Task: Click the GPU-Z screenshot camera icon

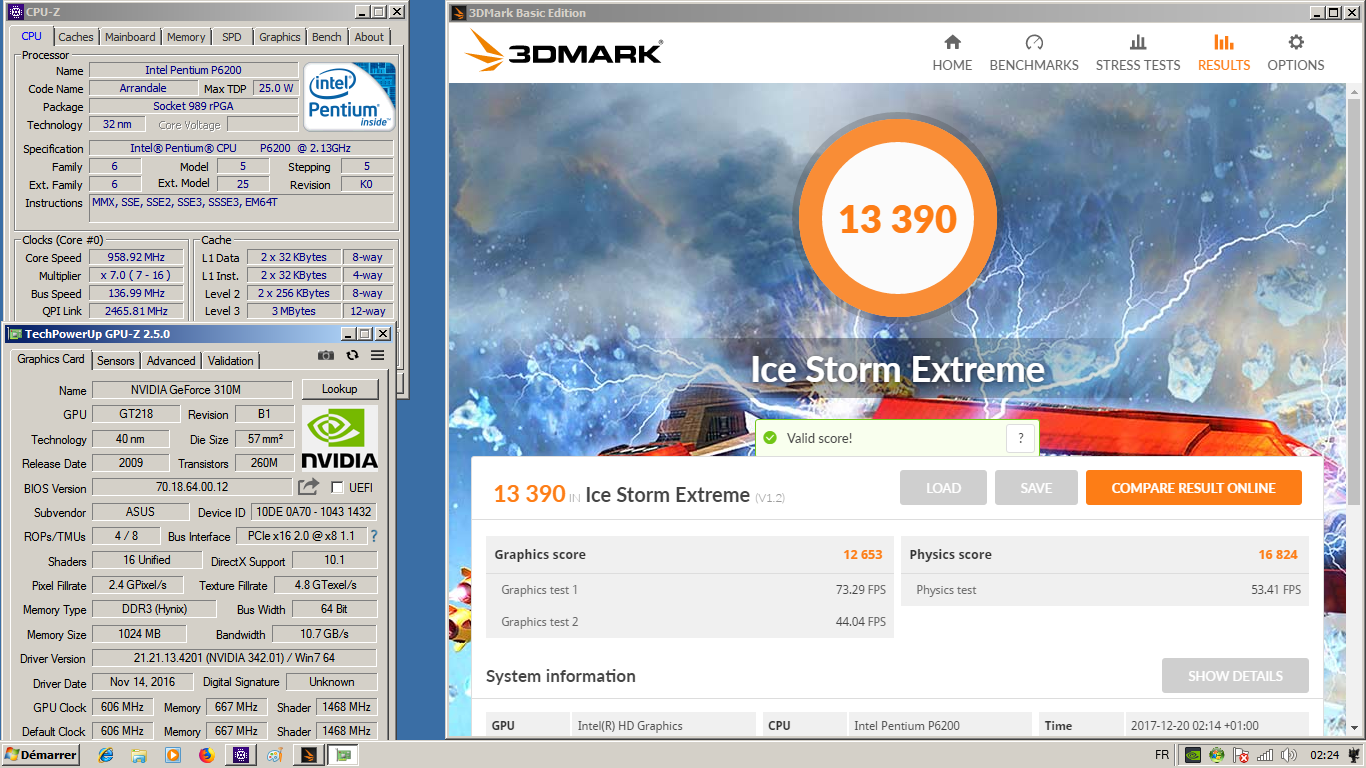Action: click(326, 355)
